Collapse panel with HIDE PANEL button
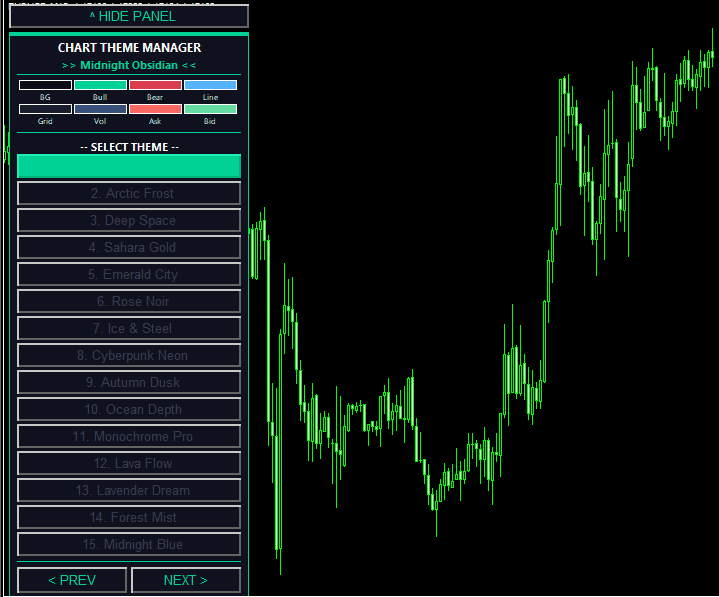This screenshot has width=719, height=597. (128, 16)
